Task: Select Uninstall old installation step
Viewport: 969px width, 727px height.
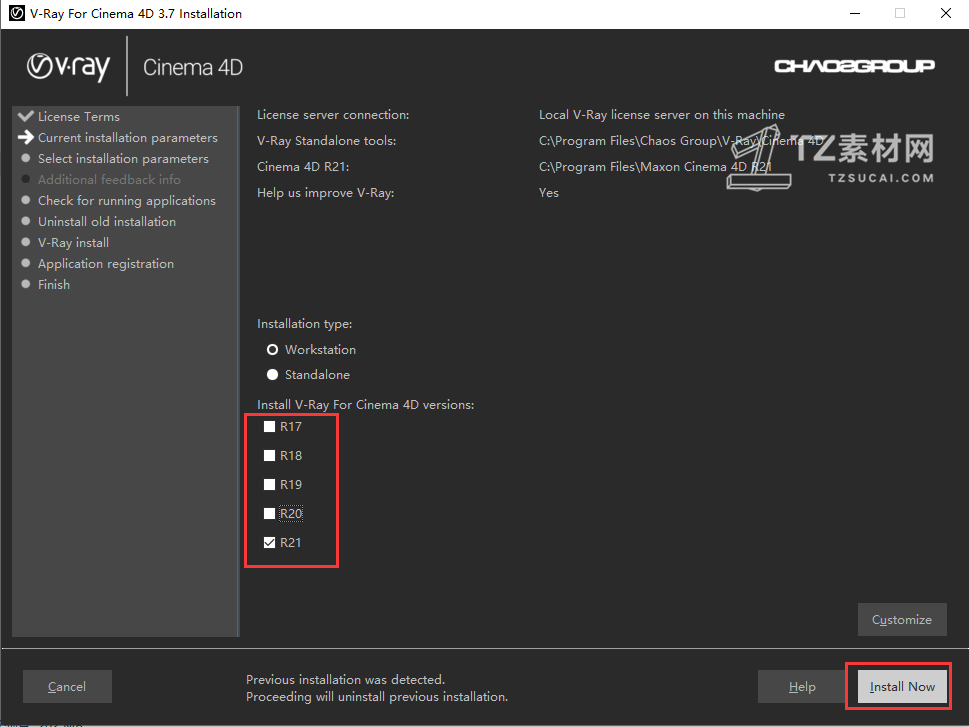Action: coord(107,222)
